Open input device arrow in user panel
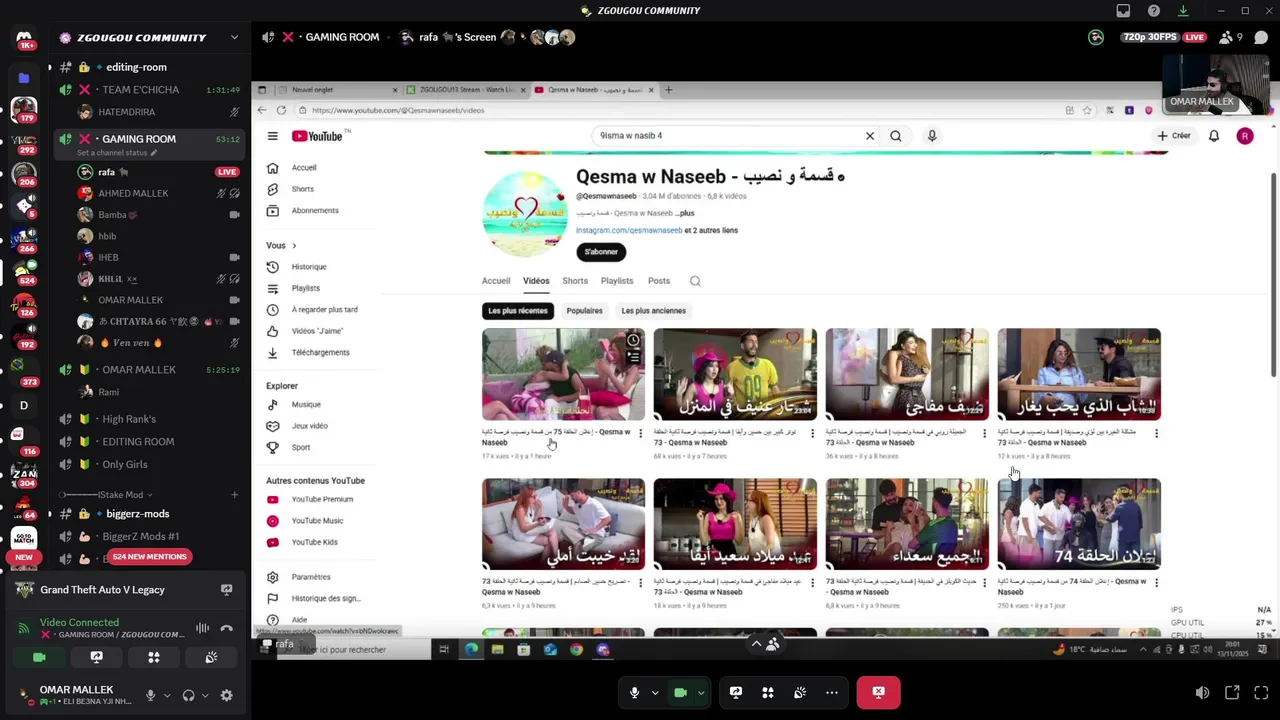This screenshot has width=1280, height=720. pos(167,695)
